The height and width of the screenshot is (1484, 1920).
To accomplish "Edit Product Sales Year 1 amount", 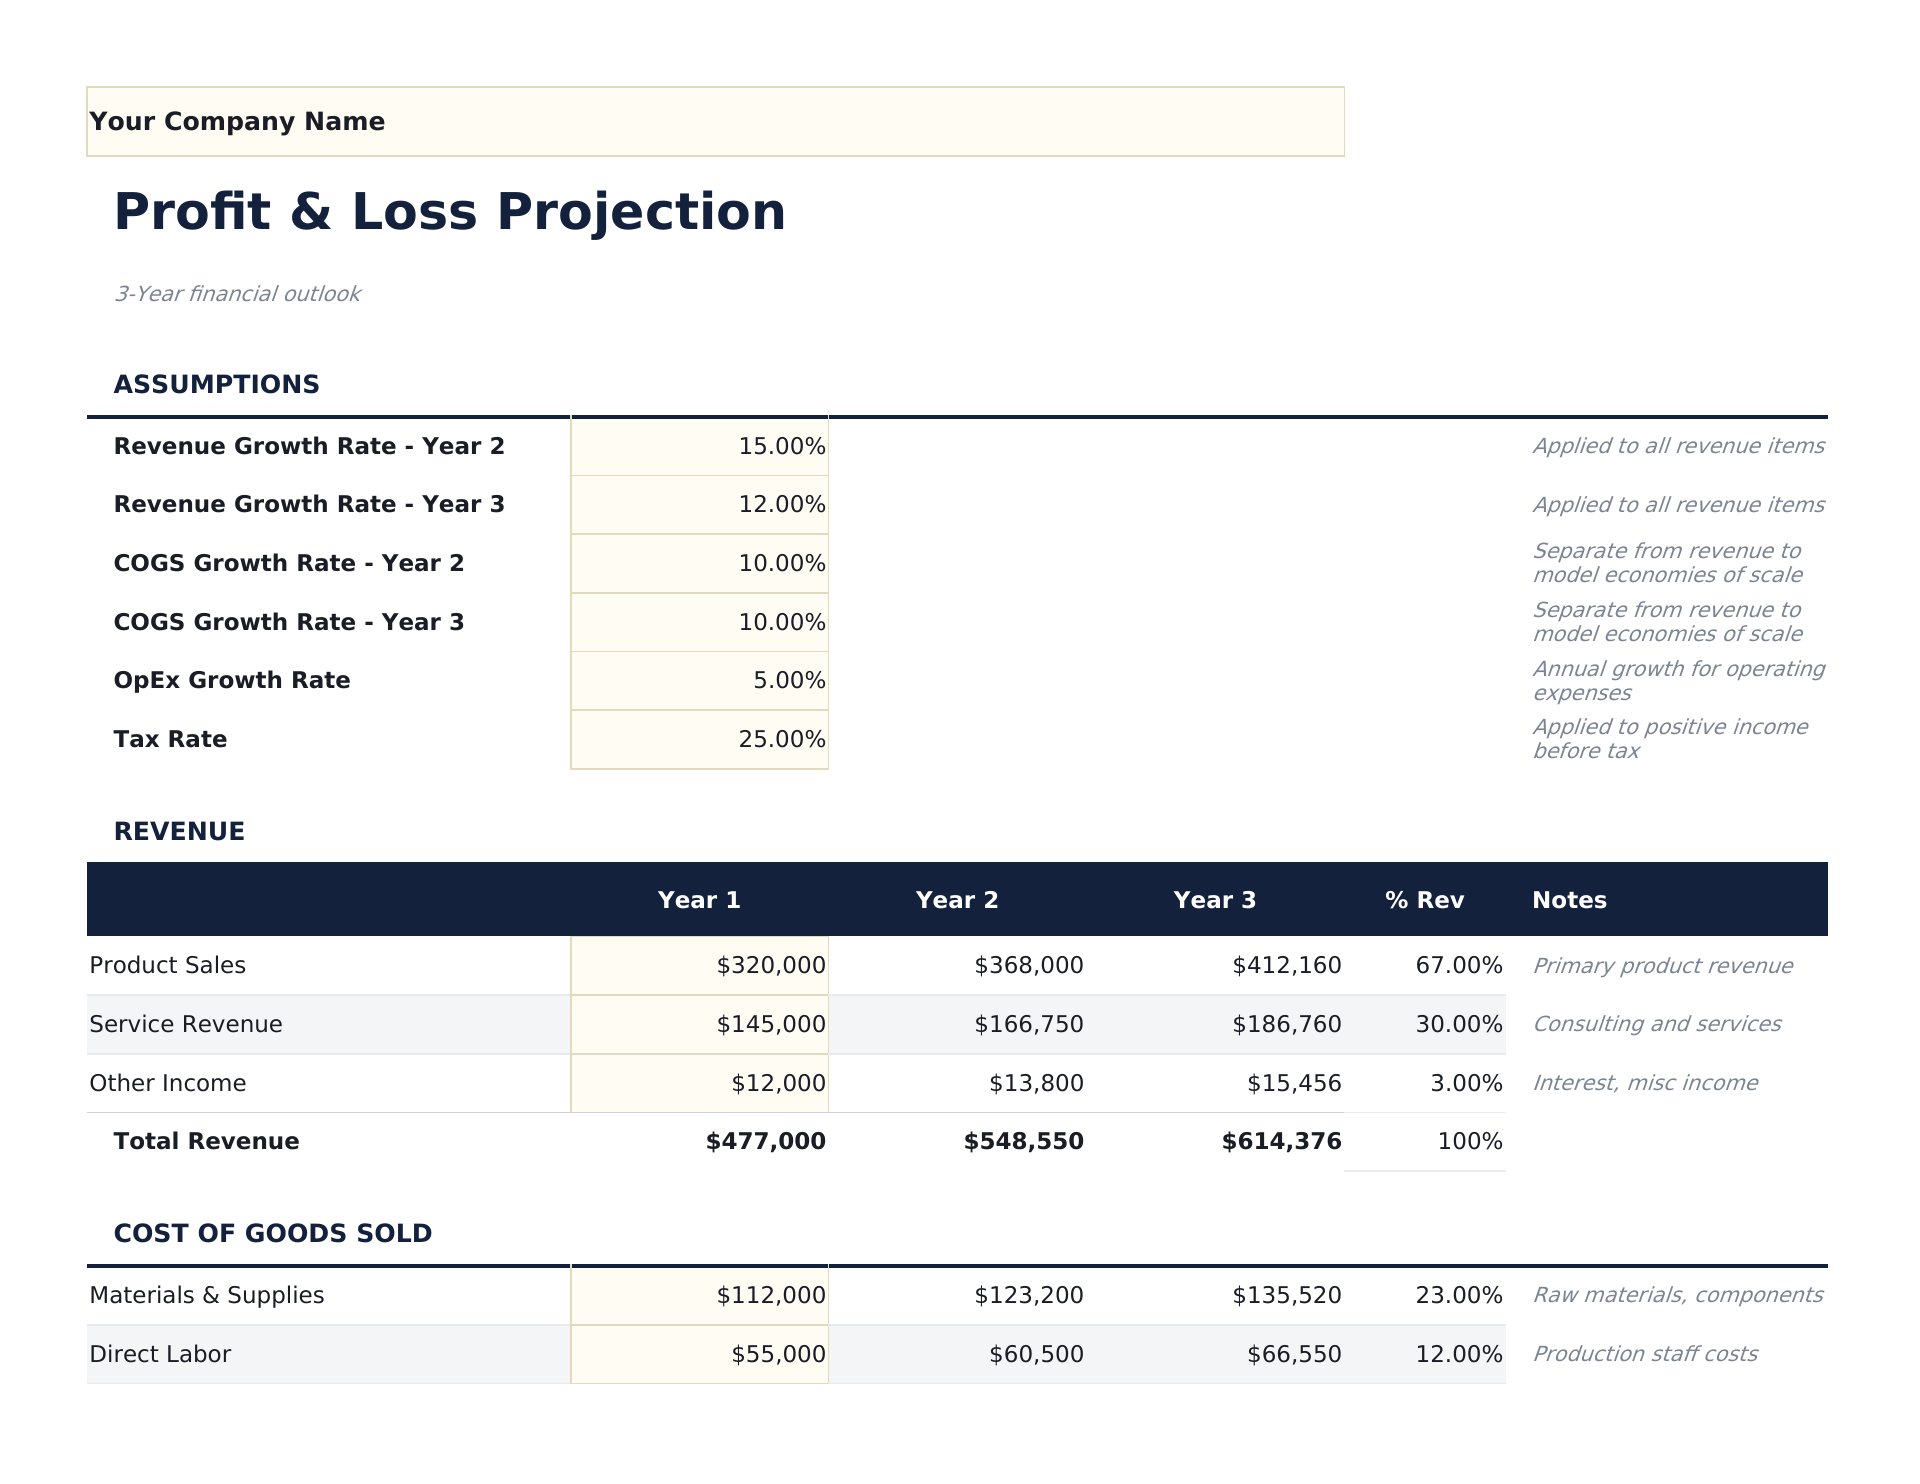I will pos(700,965).
